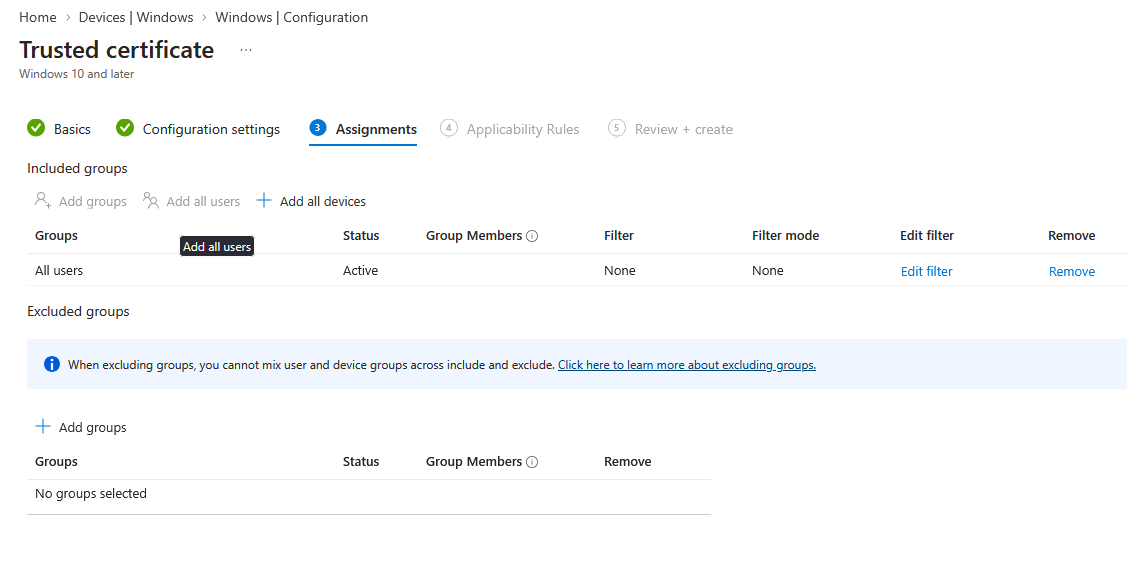
Task: Remove the All users group assignment
Action: coord(1072,271)
